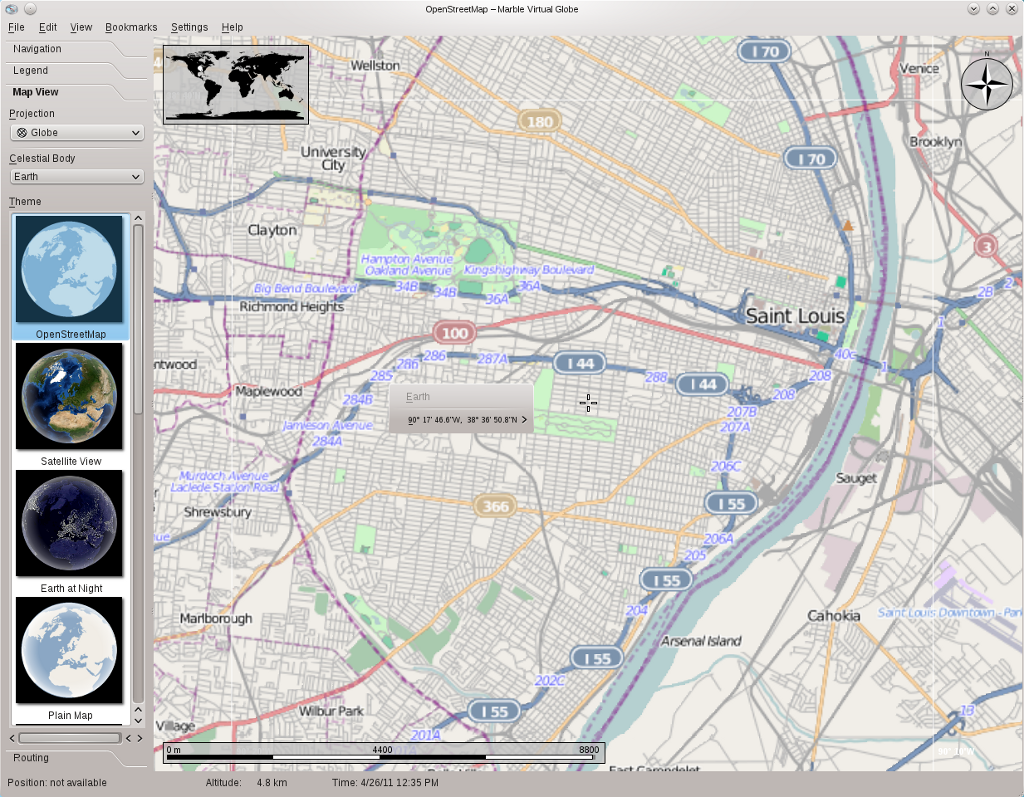Open the Bookmarks menu
This screenshot has width=1024, height=797.
tap(131, 27)
